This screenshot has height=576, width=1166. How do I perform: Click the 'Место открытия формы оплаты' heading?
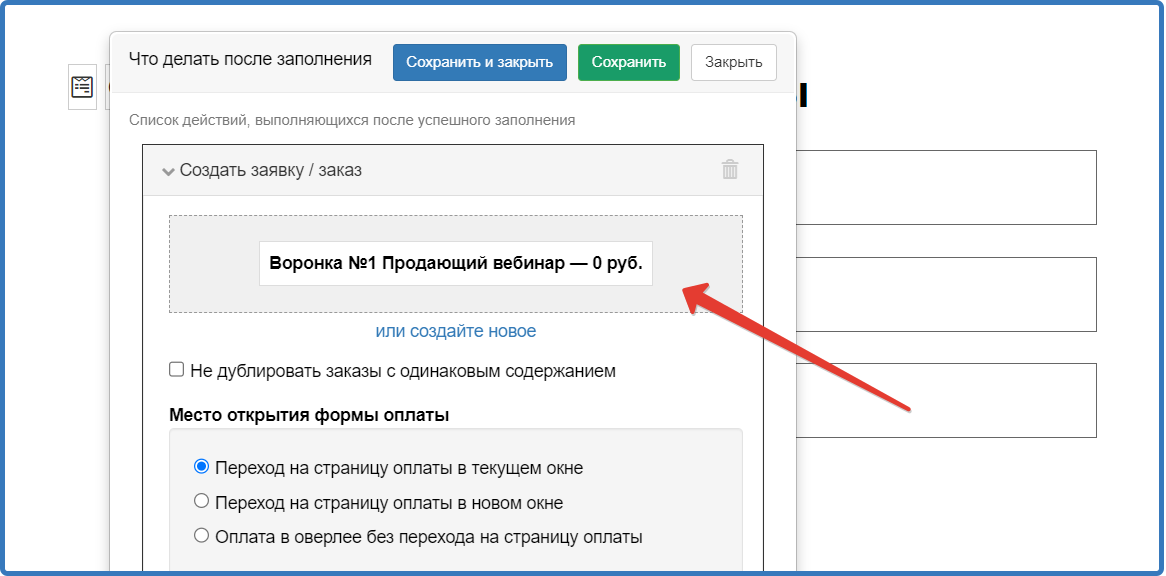point(309,415)
